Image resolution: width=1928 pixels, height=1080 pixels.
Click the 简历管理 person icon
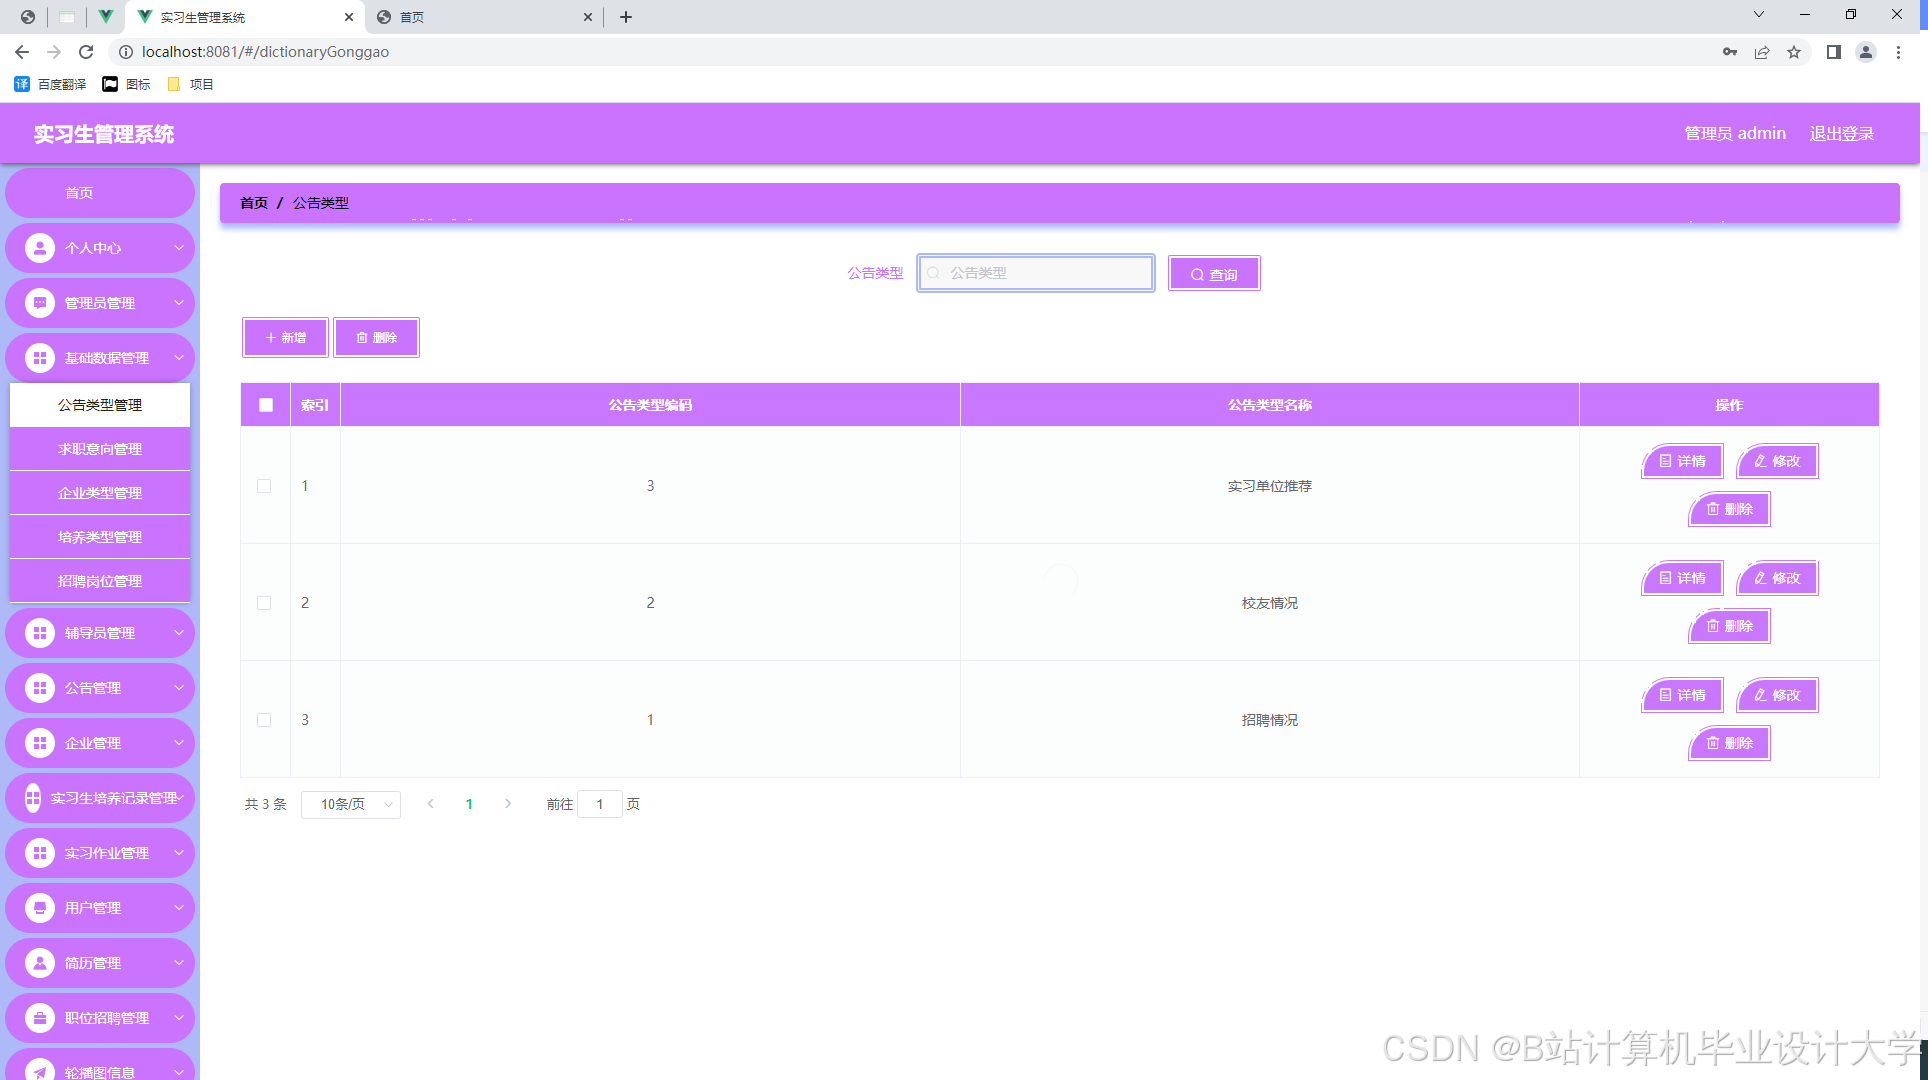[40, 963]
